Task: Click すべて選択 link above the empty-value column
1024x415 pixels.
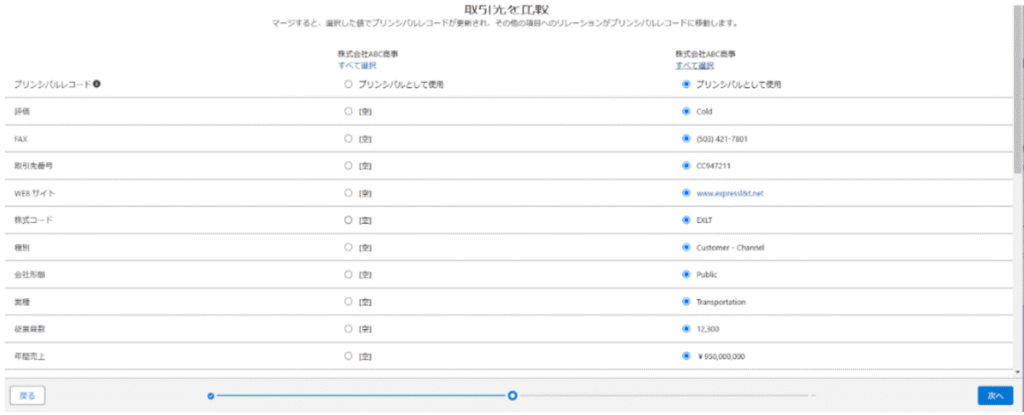Action: 356,65
